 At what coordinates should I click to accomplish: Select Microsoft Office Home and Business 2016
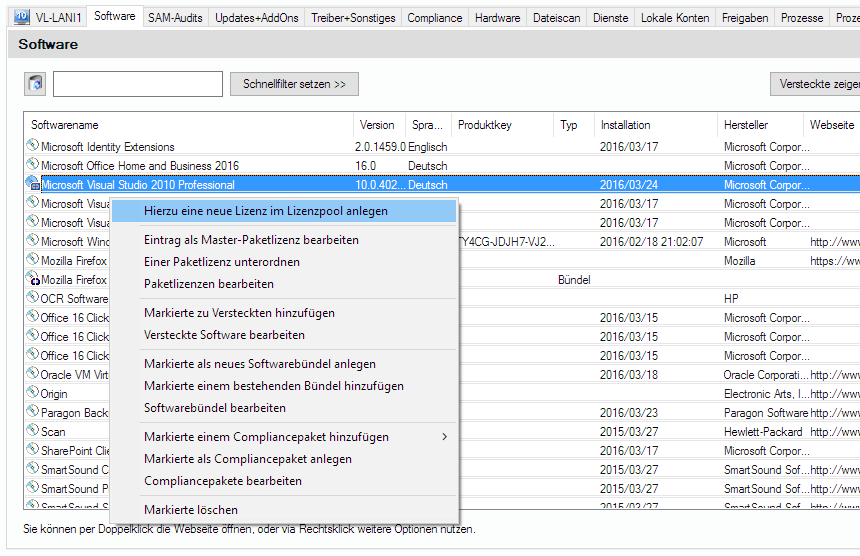(x=442, y=166)
